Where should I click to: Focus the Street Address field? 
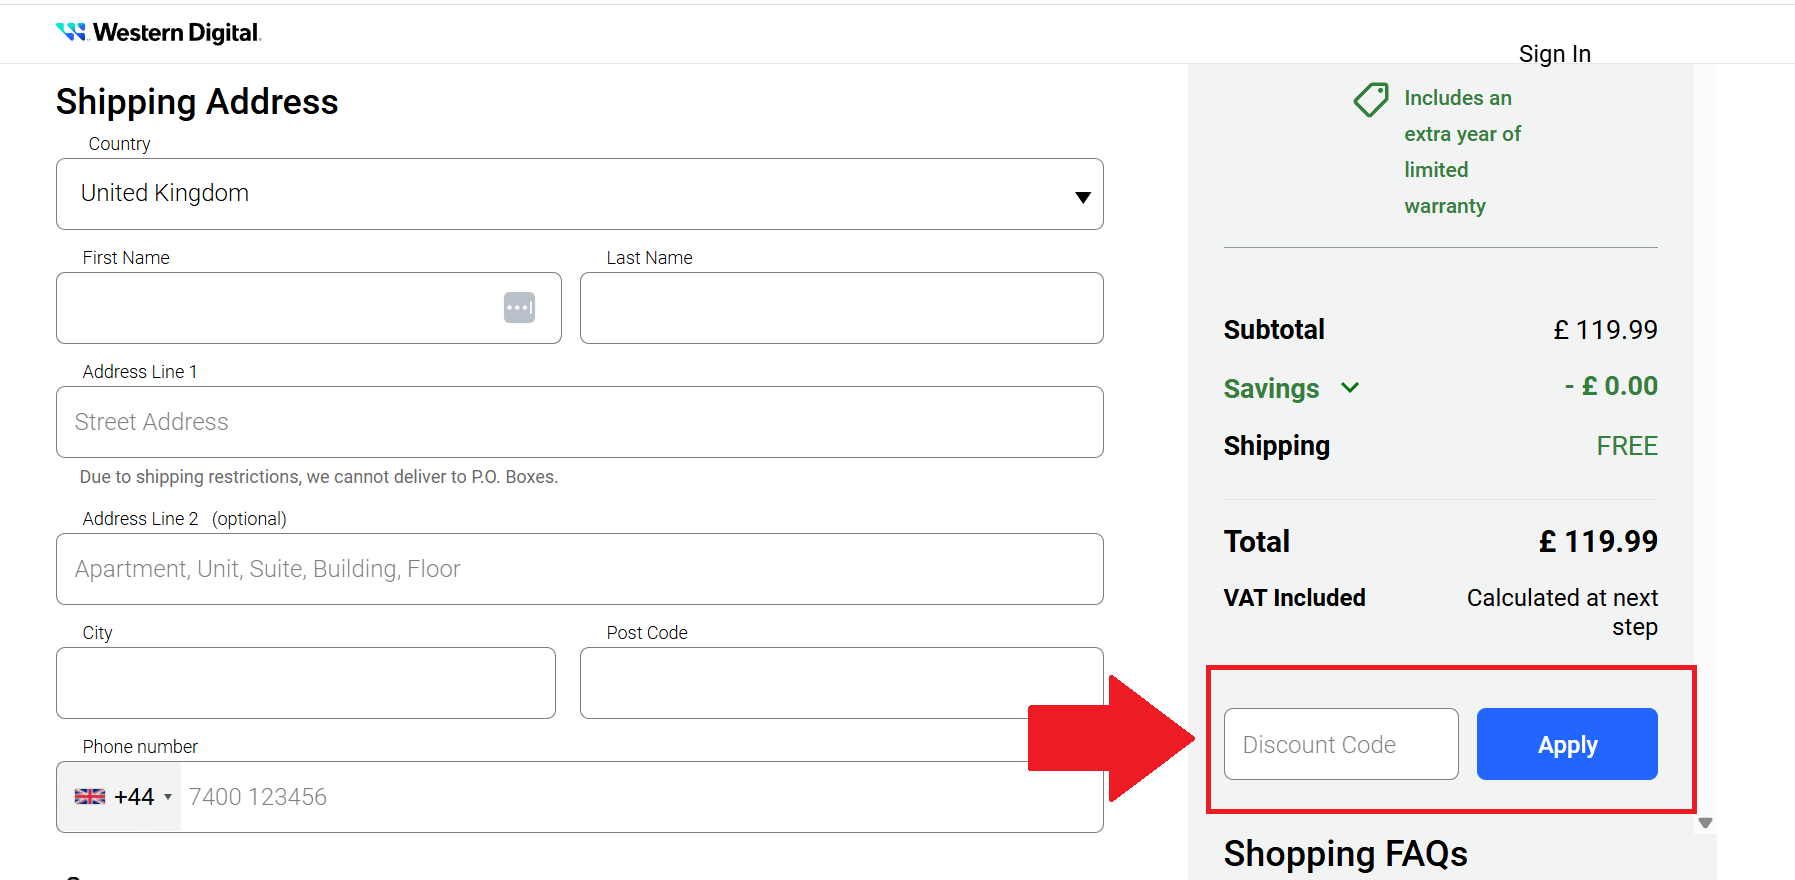tap(579, 422)
